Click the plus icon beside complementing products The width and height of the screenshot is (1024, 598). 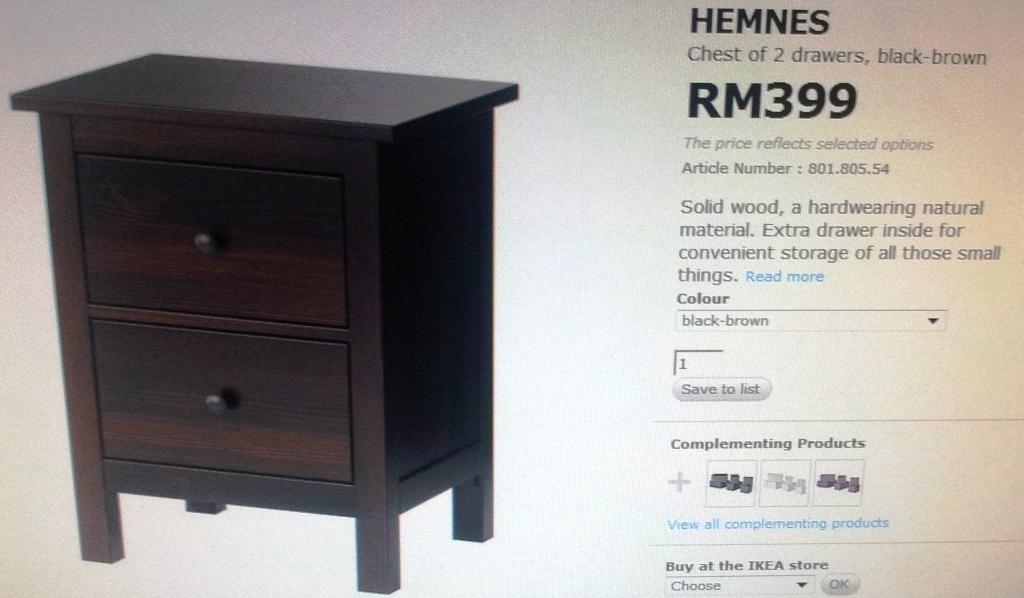click(x=680, y=482)
